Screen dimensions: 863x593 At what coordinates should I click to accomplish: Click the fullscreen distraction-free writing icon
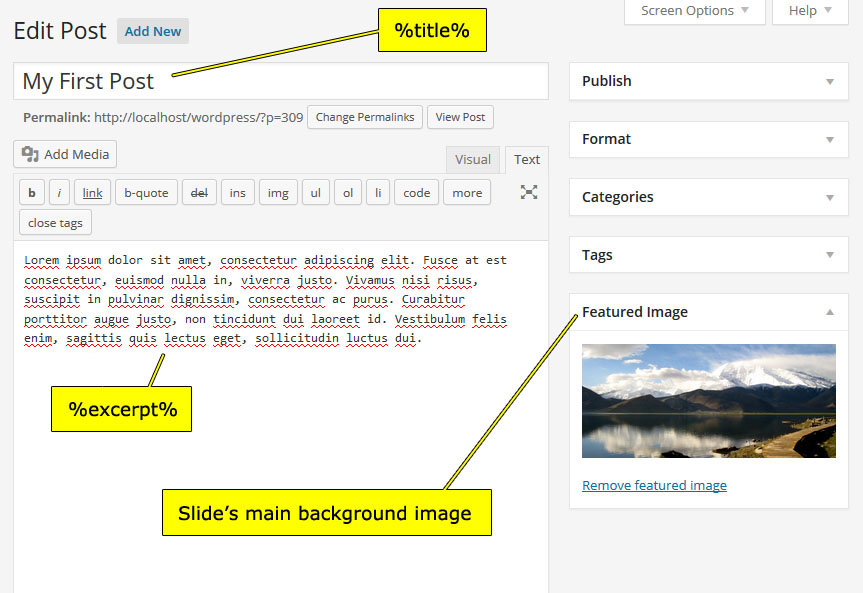(529, 192)
